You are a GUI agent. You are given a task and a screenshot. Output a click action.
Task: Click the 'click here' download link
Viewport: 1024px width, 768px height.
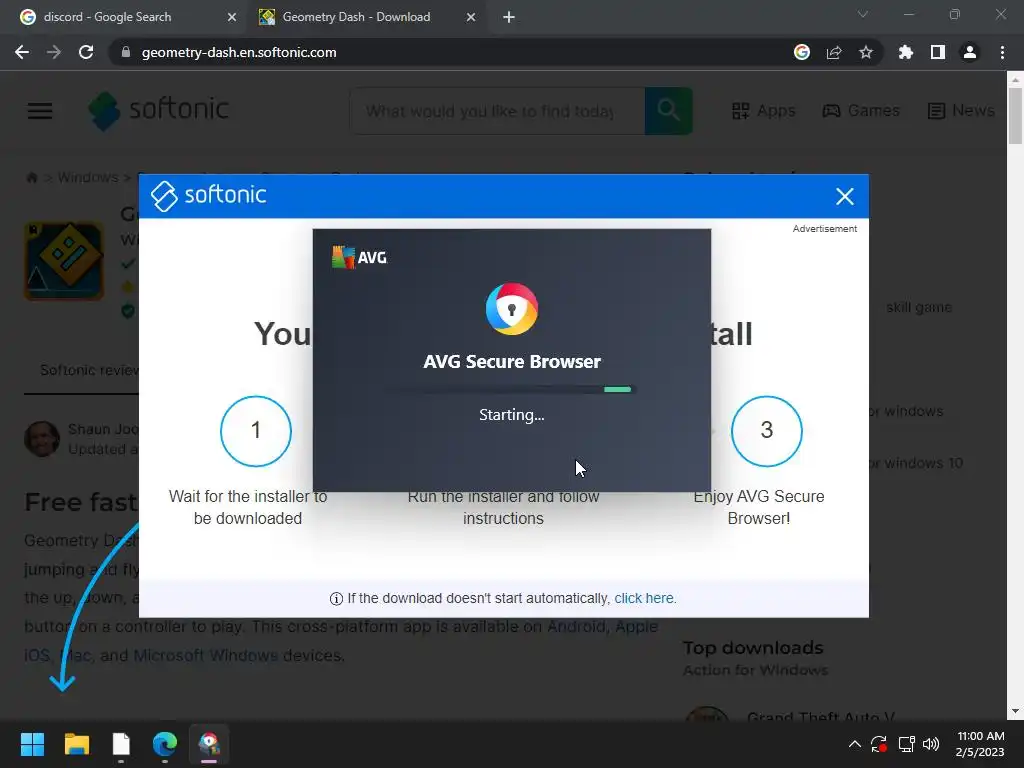pyautogui.click(x=644, y=598)
